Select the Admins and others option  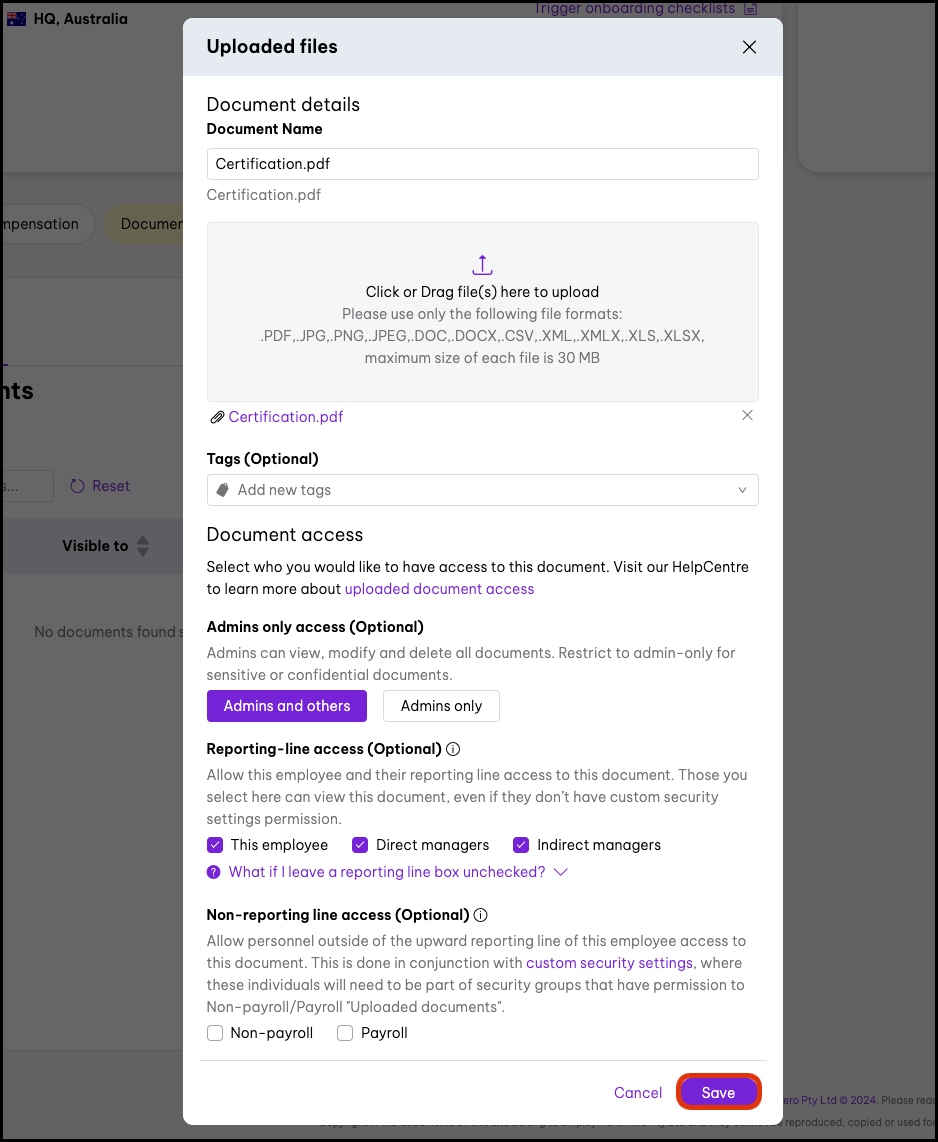click(287, 706)
